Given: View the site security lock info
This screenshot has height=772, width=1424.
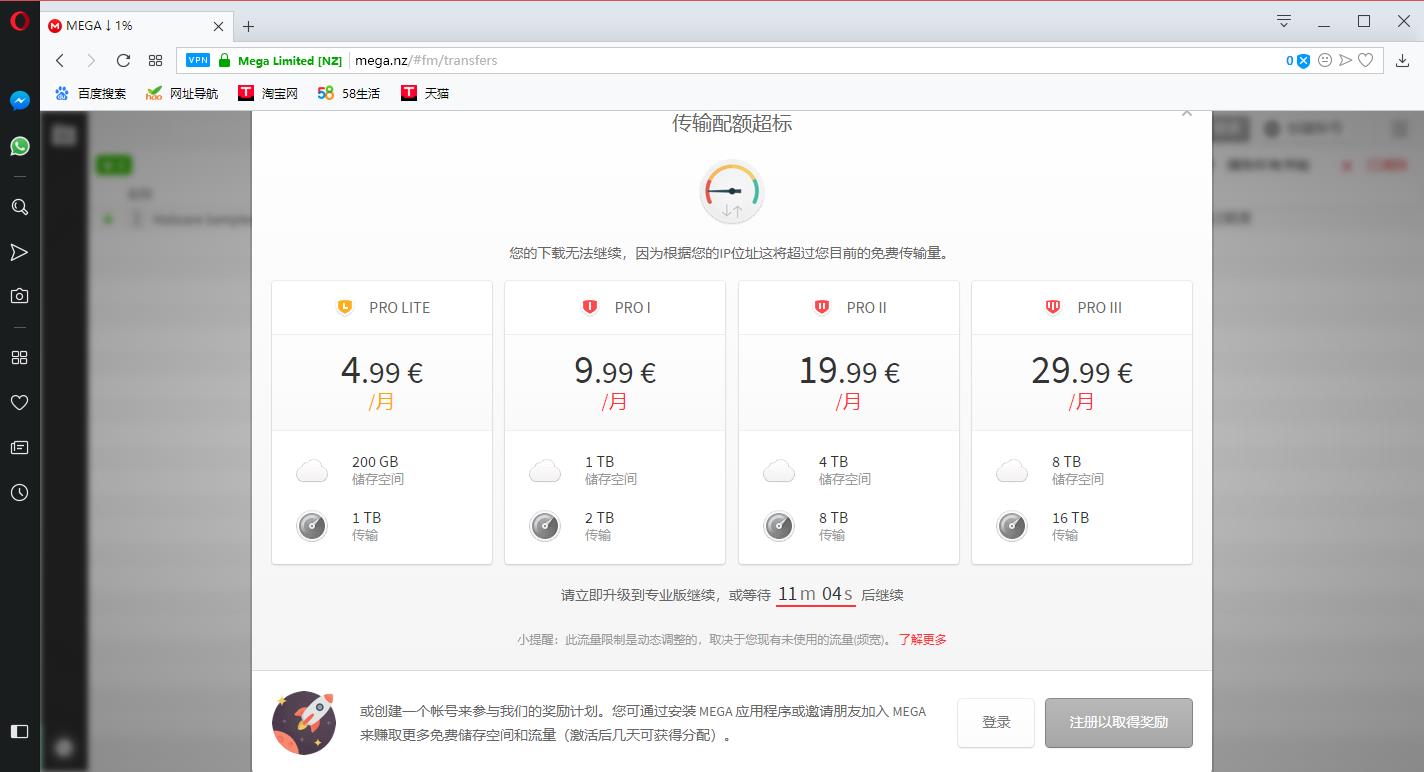Looking at the screenshot, I should pyautogui.click(x=224, y=60).
